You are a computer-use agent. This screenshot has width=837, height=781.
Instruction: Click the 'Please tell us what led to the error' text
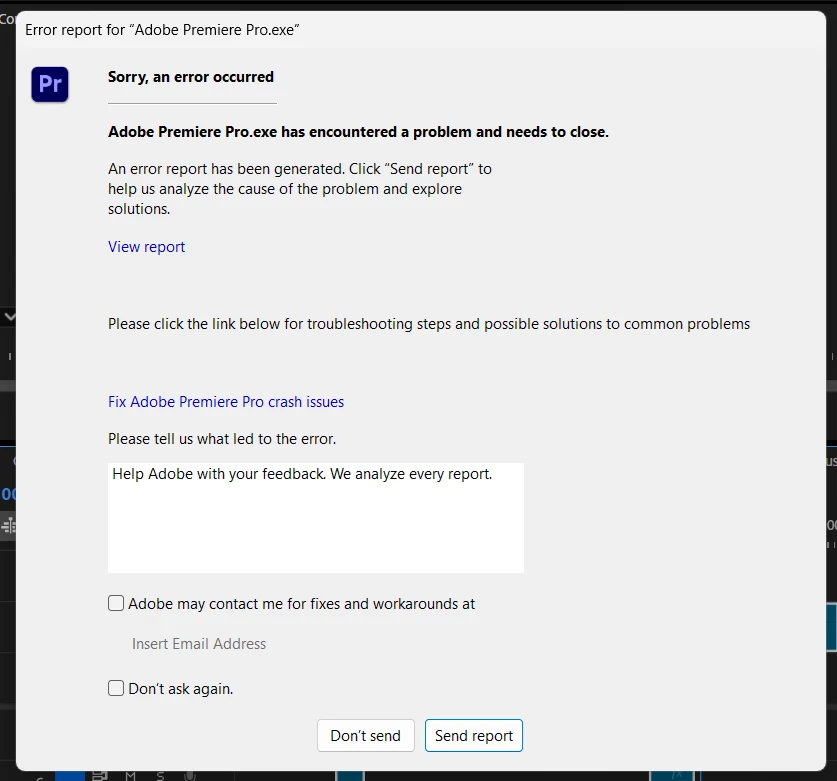[x=222, y=439]
